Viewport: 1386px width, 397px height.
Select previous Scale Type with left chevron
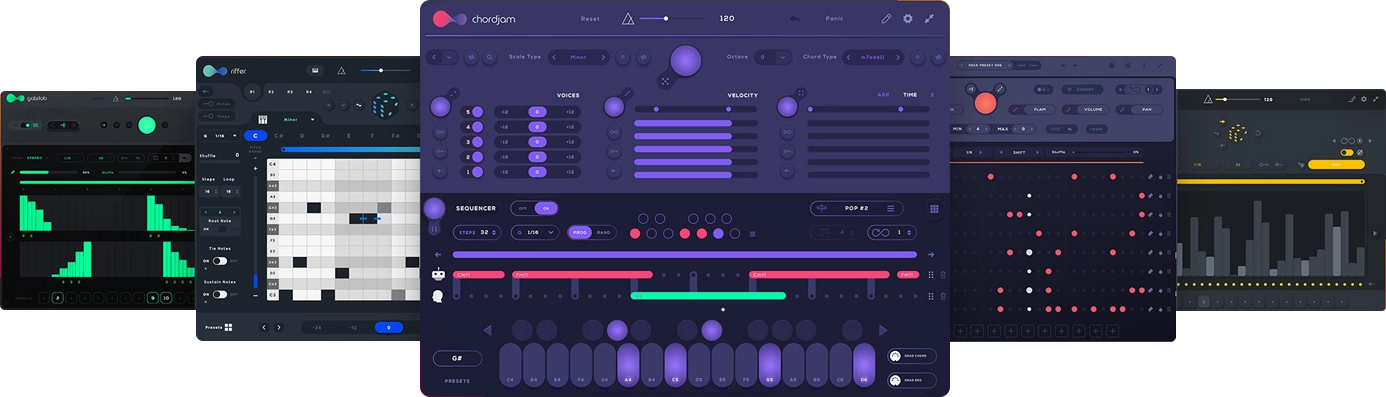point(555,57)
